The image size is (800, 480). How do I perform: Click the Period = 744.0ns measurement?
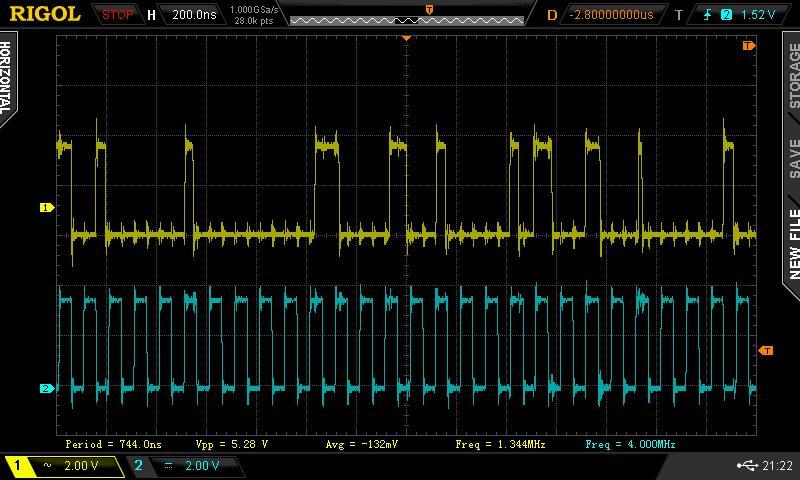113,444
